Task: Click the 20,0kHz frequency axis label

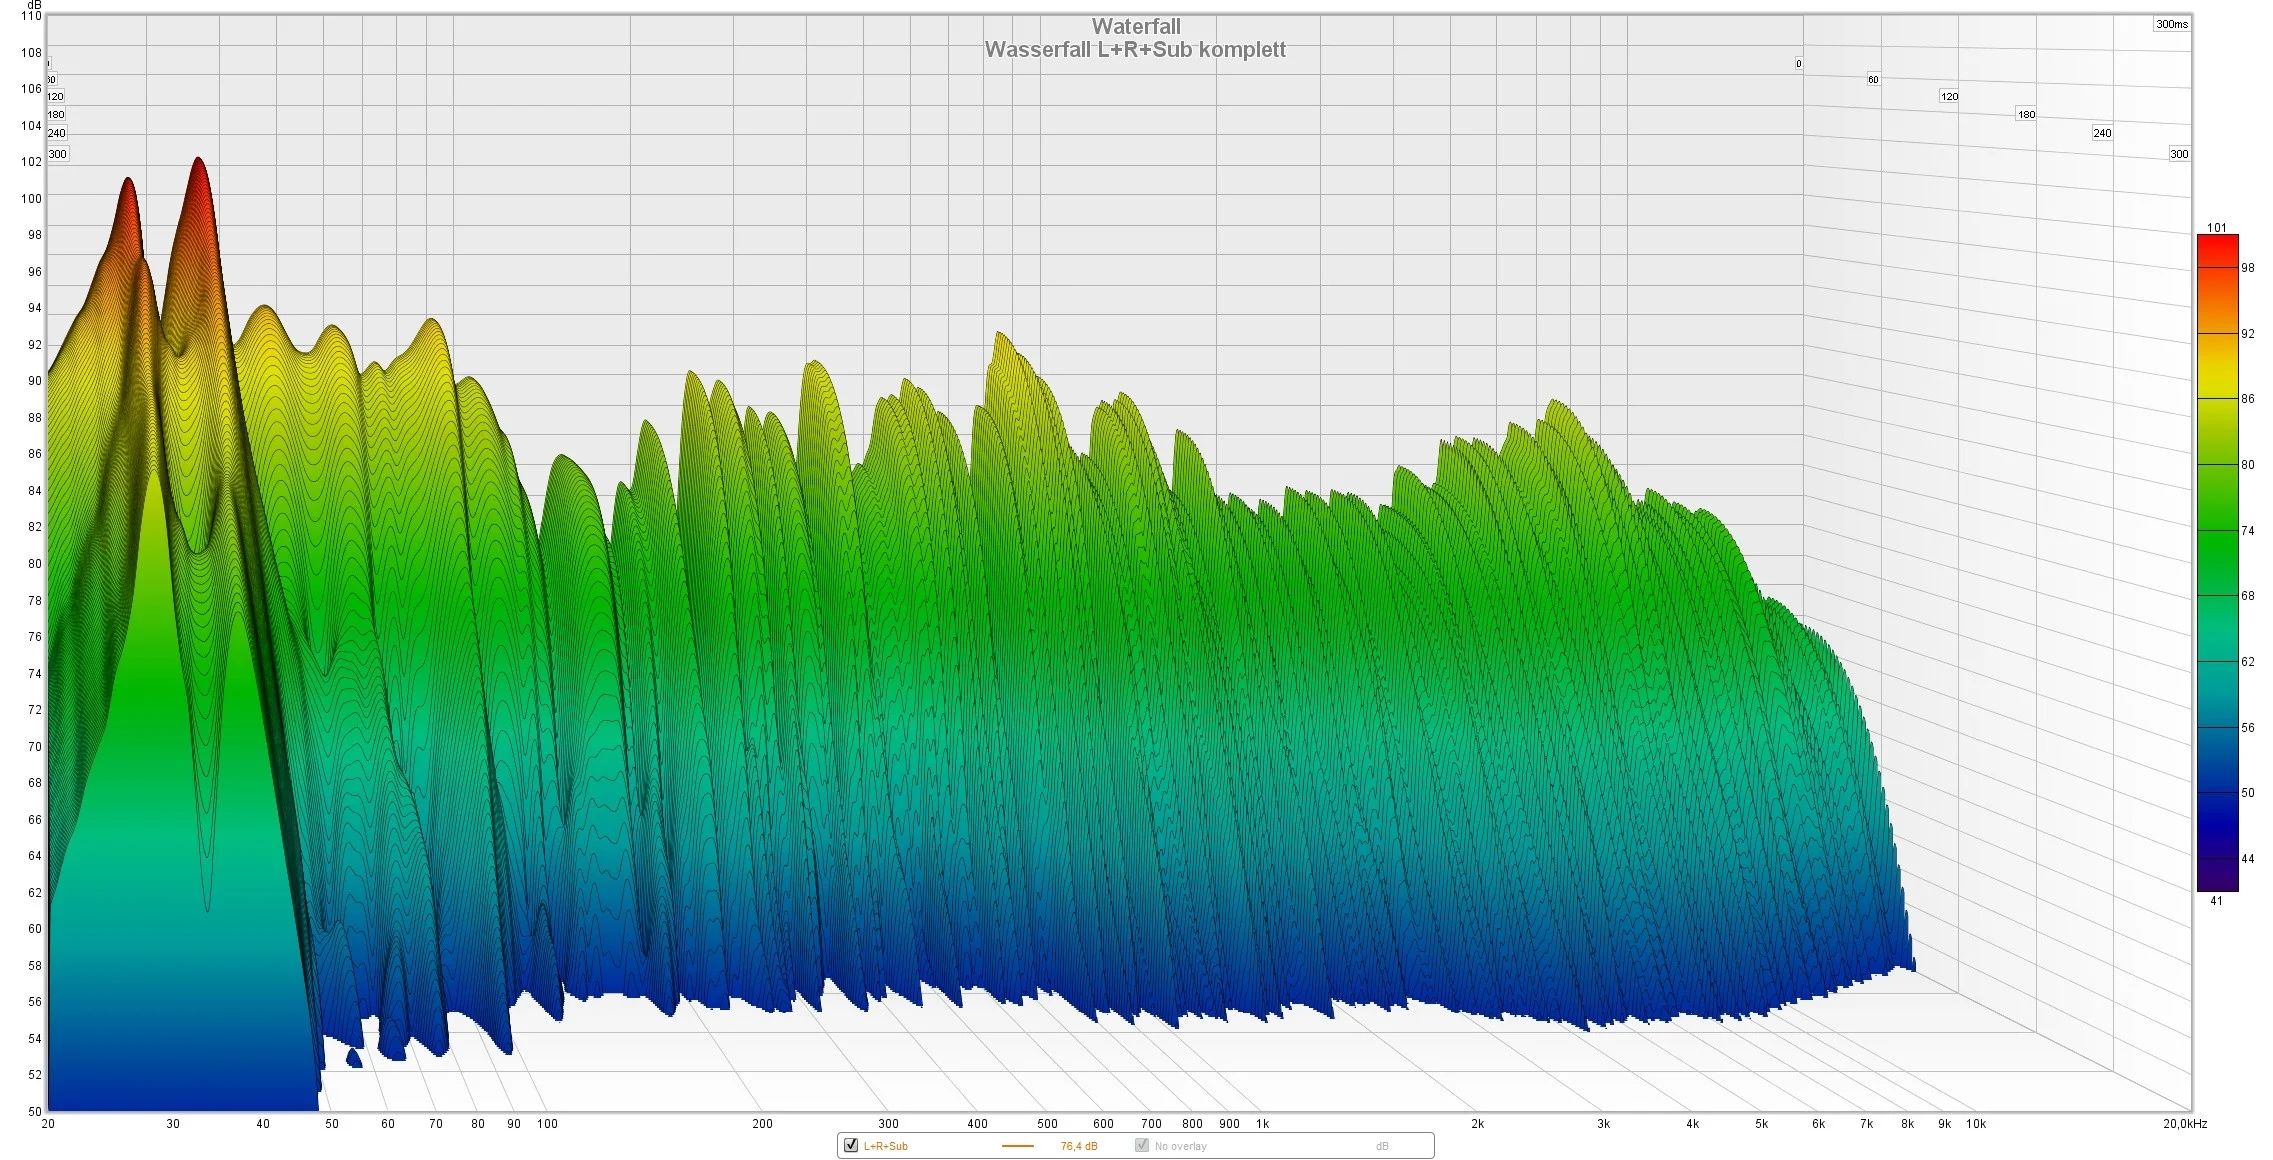Action: (x=2185, y=1124)
